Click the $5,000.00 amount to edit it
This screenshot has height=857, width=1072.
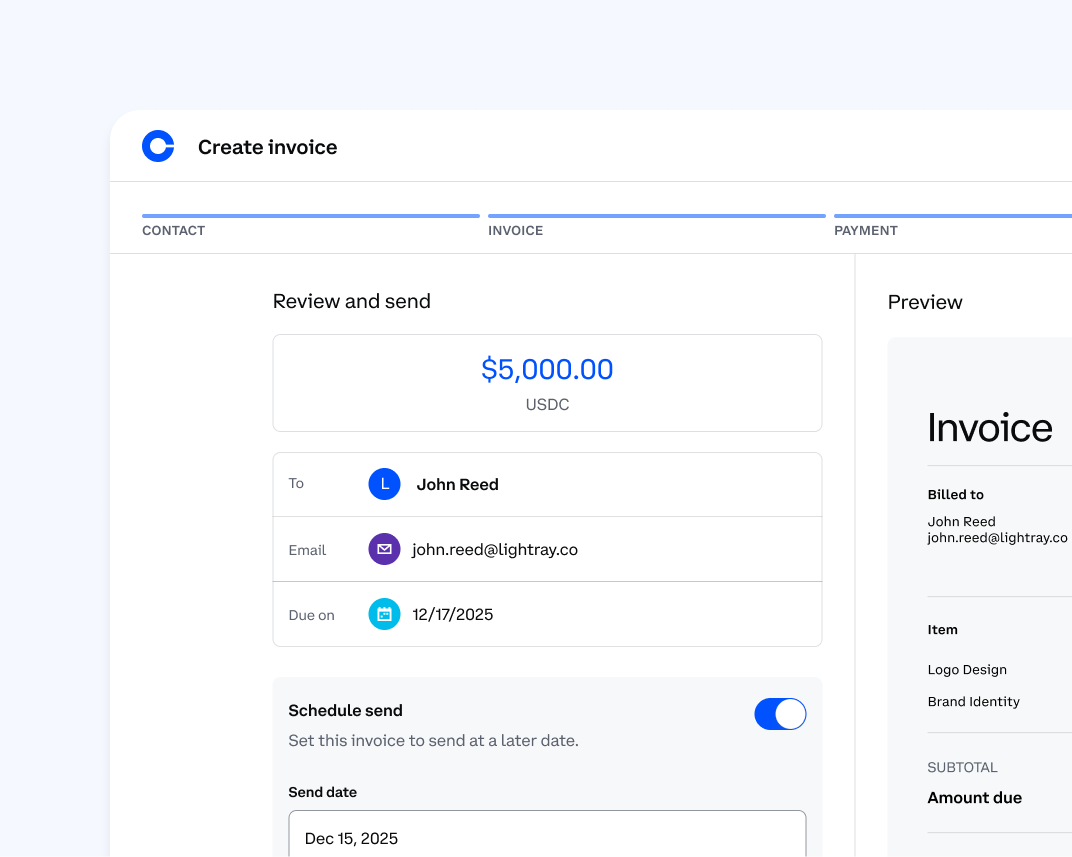[547, 369]
